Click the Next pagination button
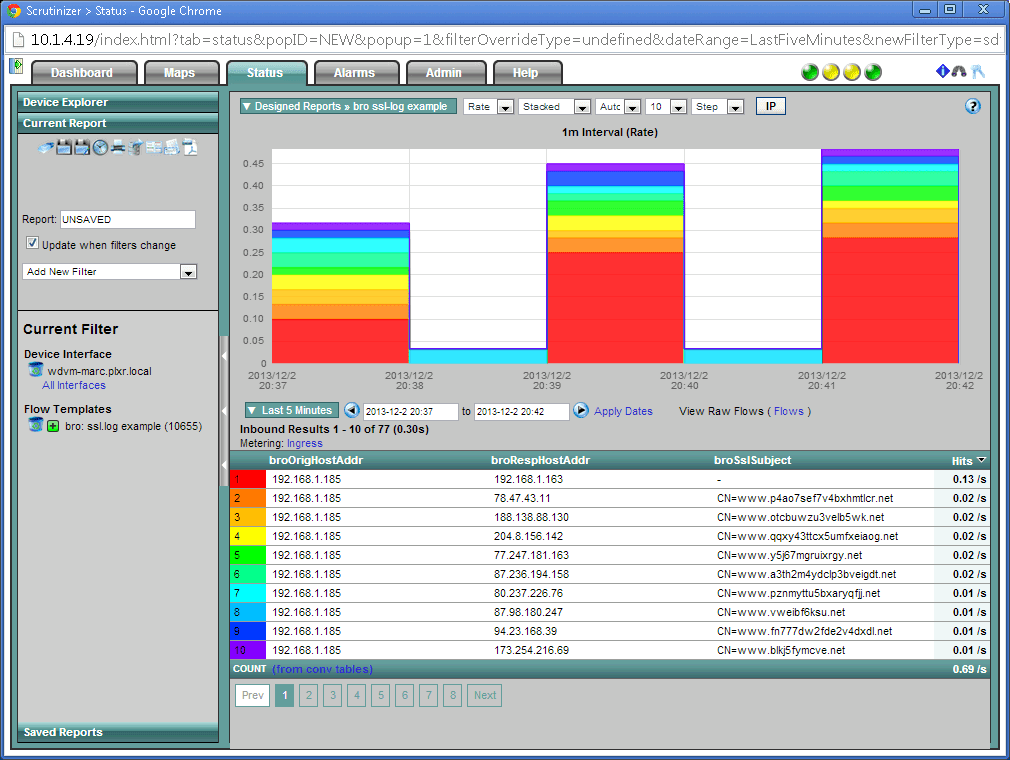This screenshot has width=1010, height=760. 484,695
